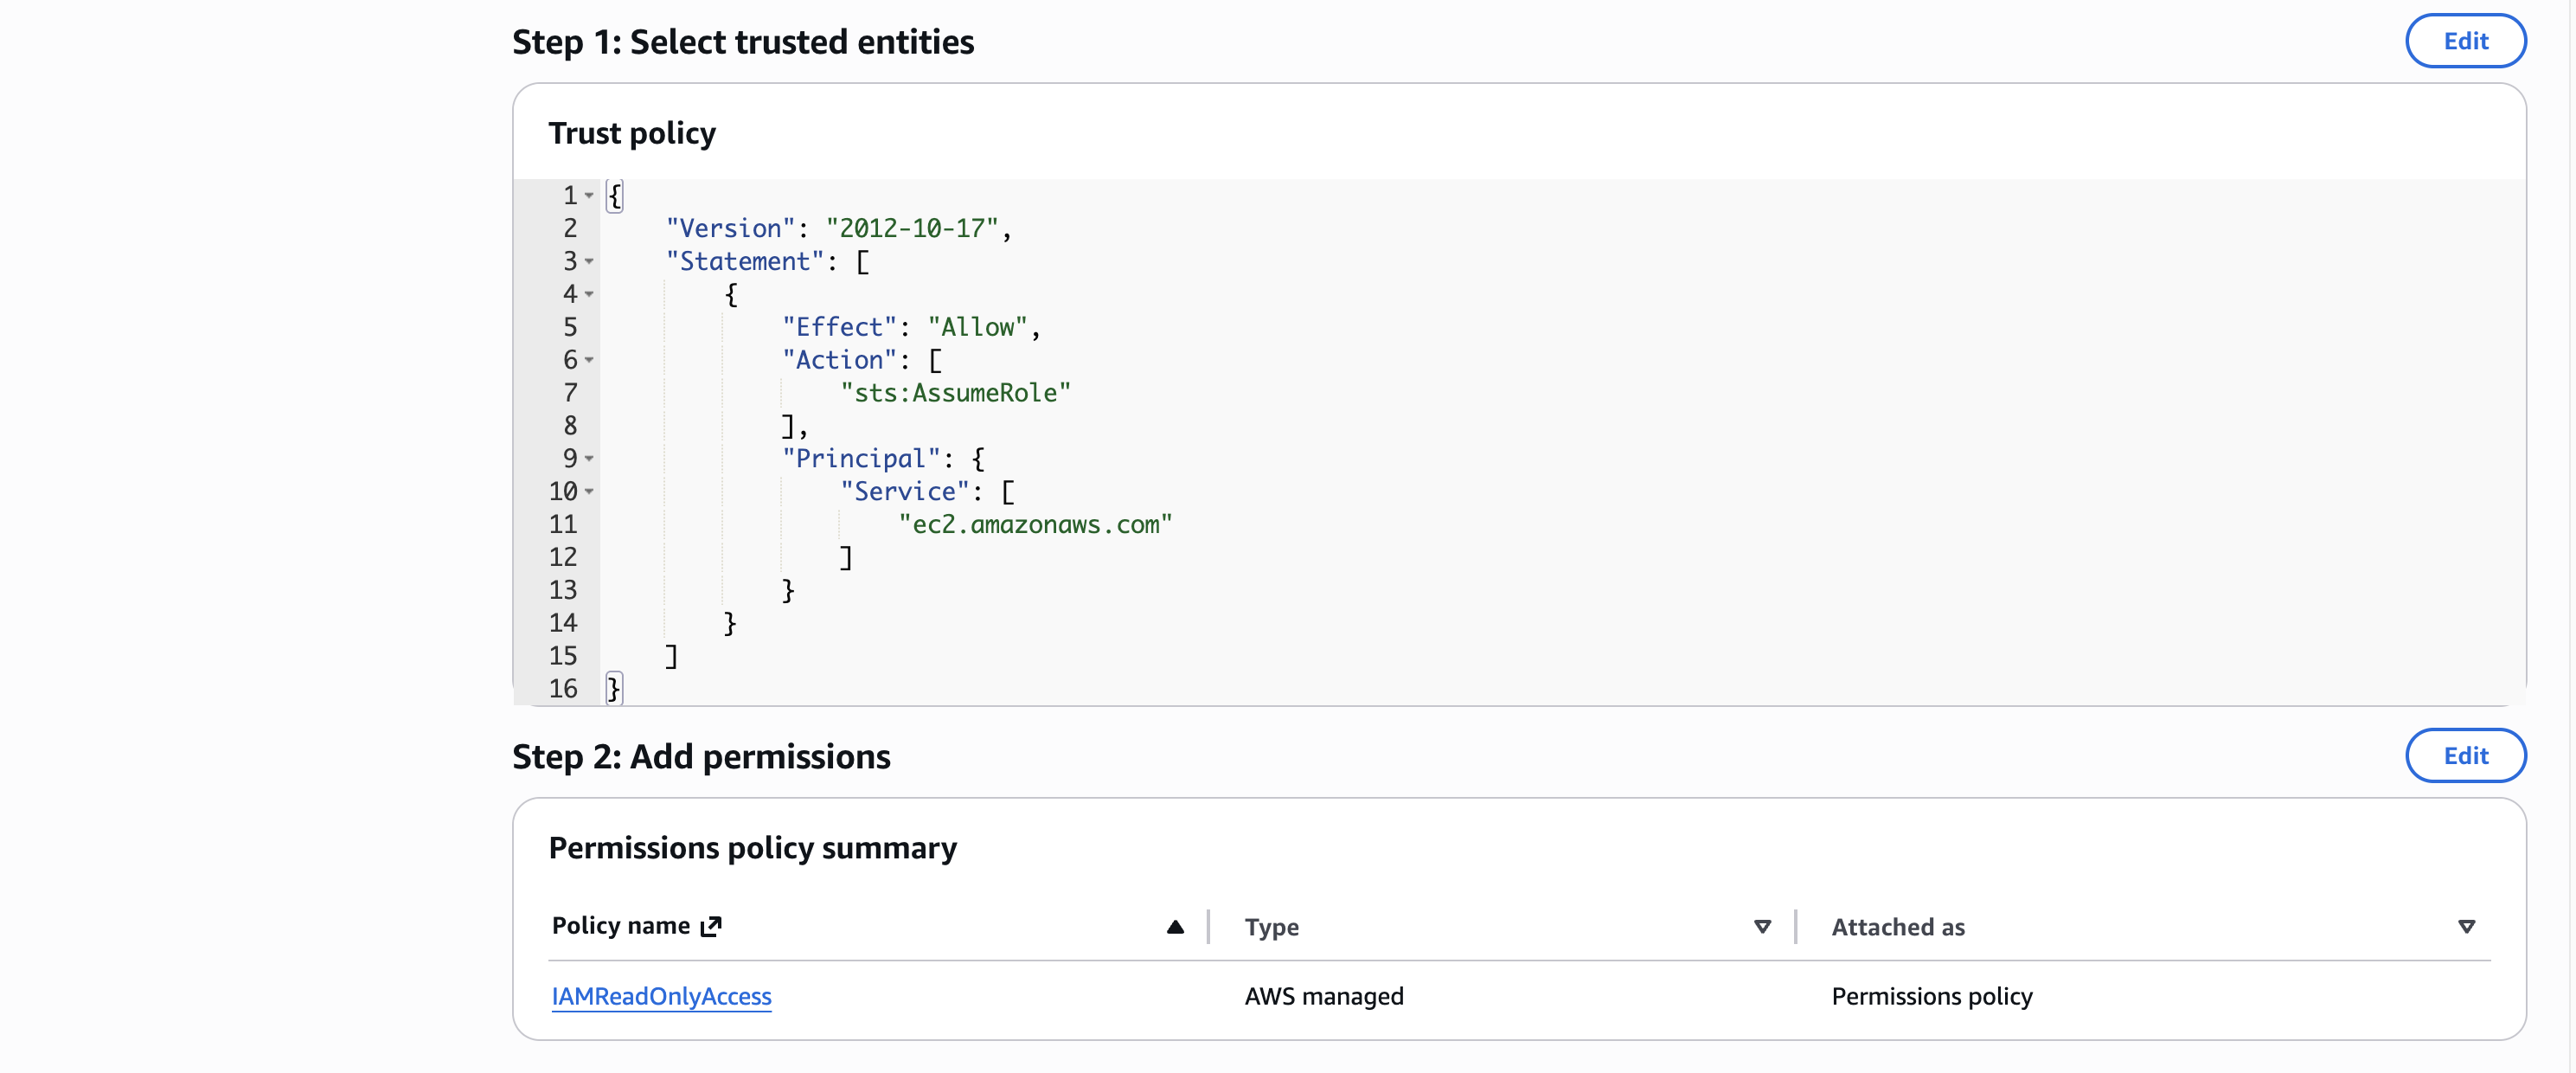Click Edit button for Step 1 trusted entities
Screen dimensions: 2576x1073
(2464, 41)
